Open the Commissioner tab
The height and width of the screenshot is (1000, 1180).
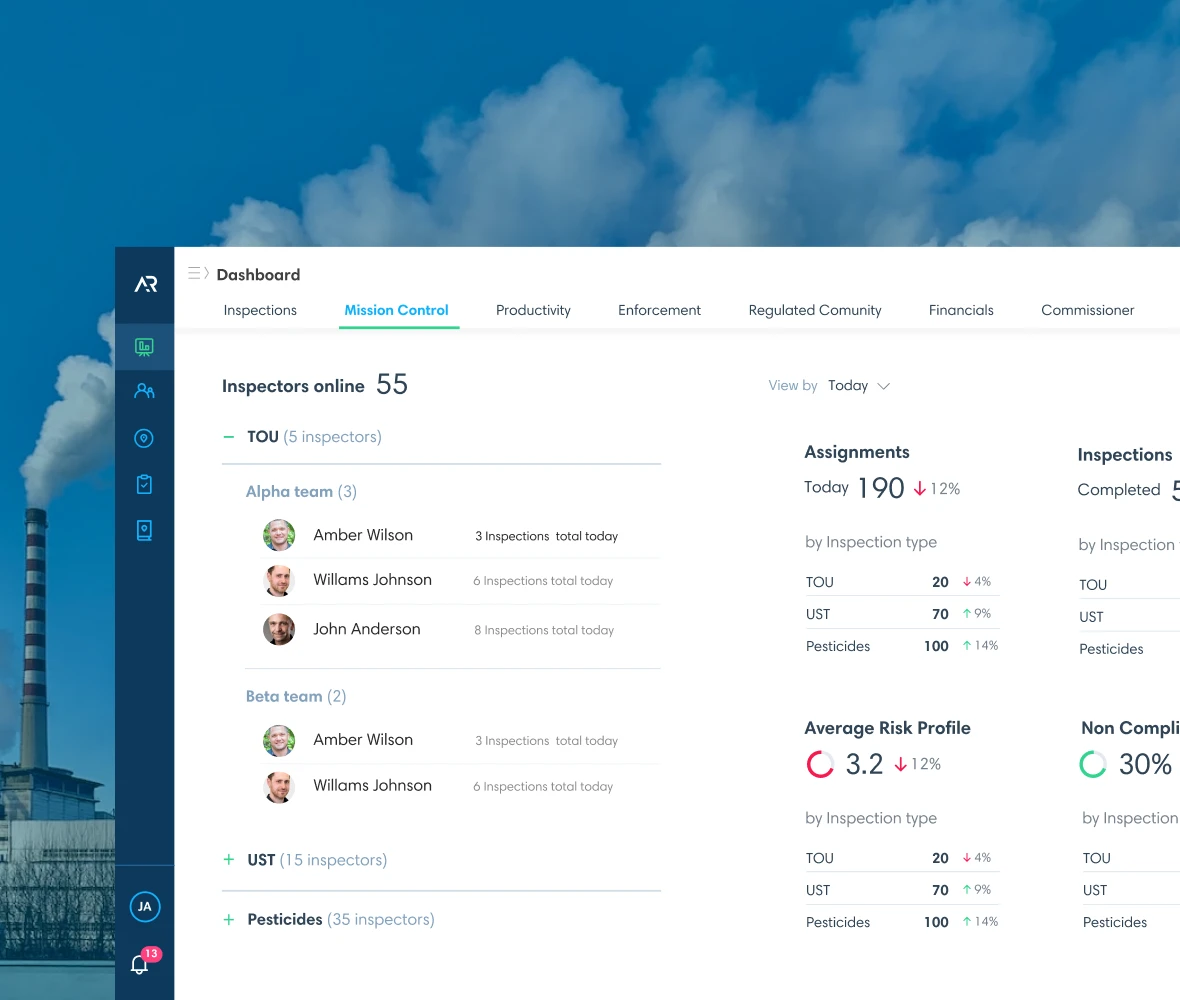[1087, 310]
